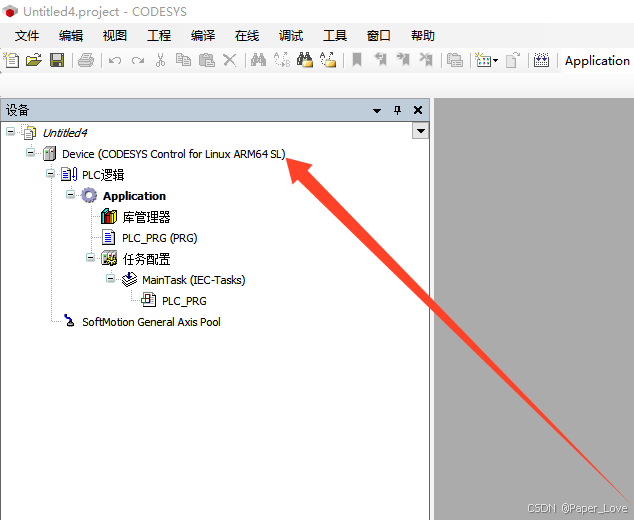The height and width of the screenshot is (520, 634).
Task: Click the Clear bookmarks icon
Action: (x=426, y=60)
